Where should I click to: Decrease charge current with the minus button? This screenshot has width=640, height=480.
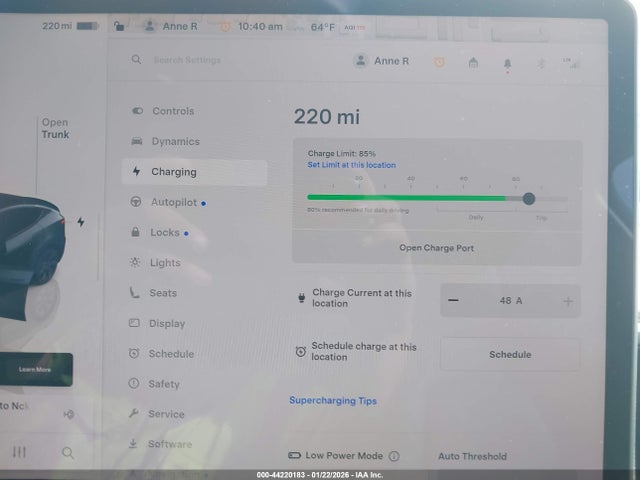pyautogui.click(x=454, y=301)
